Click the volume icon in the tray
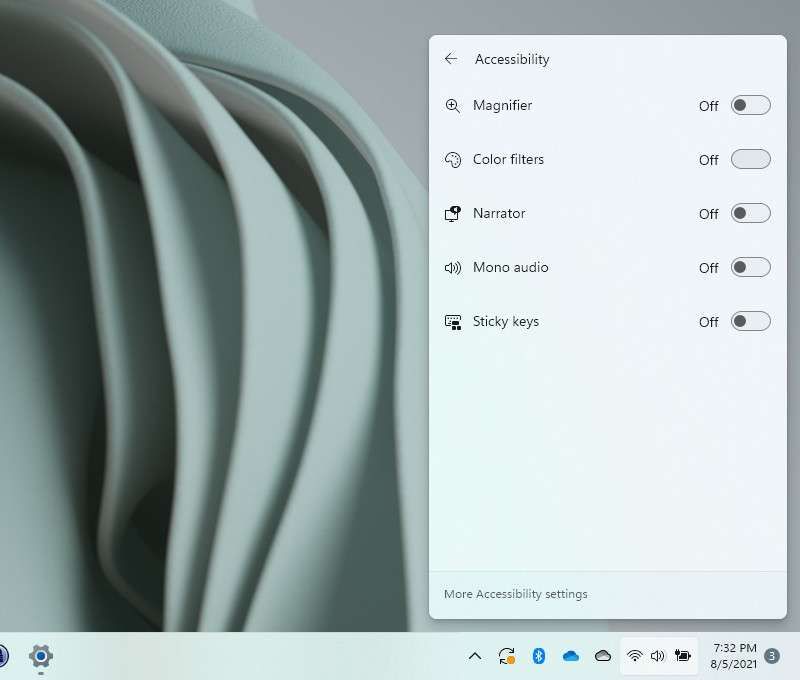The height and width of the screenshot is (680, 800). pos(658,656)
